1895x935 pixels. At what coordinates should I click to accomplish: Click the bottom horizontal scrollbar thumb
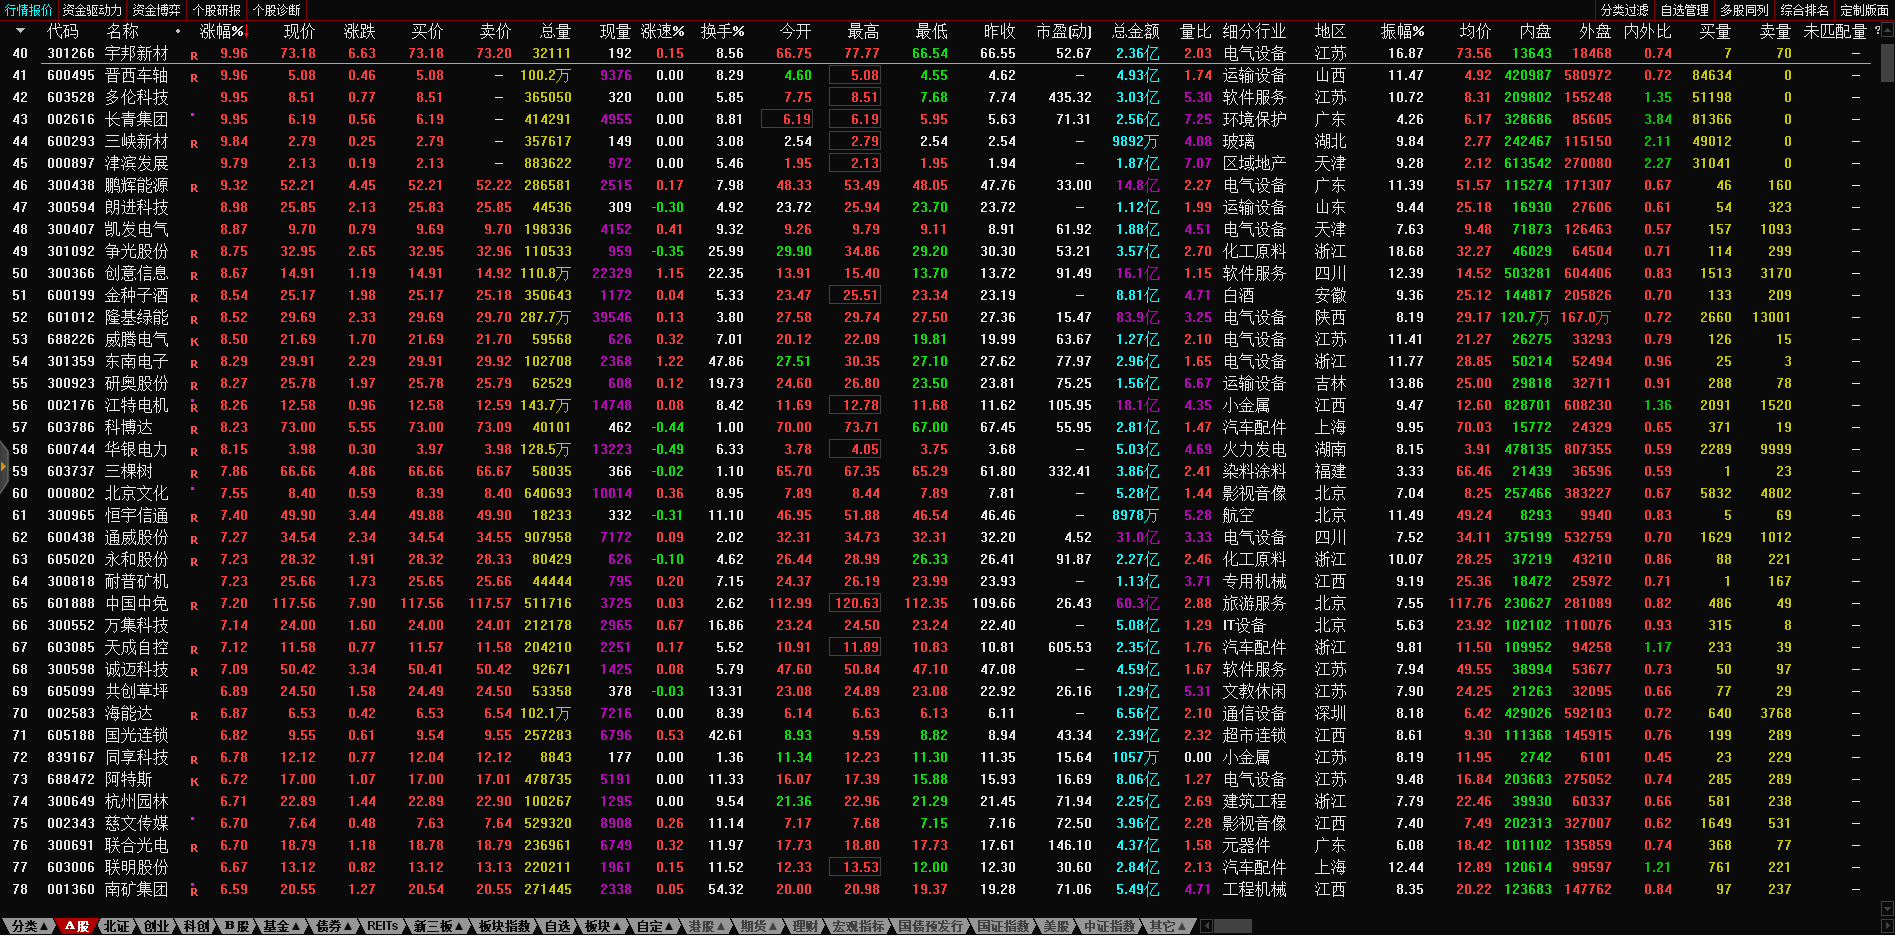tap(1232, 926)
